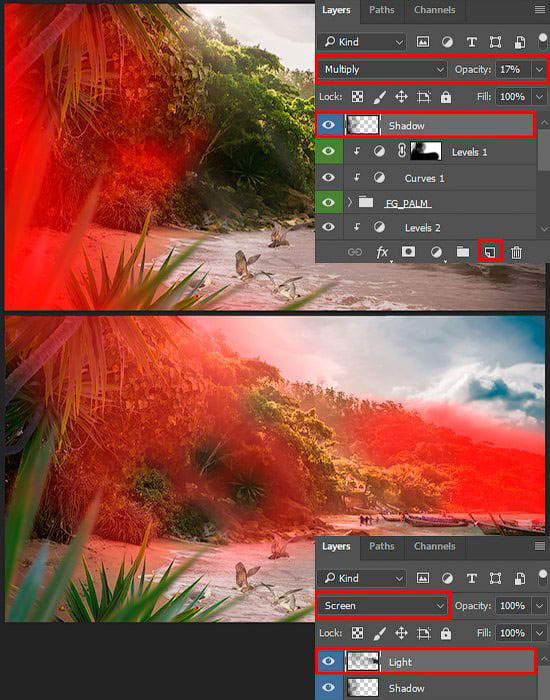
Task: Hide the Shadow layer in Multiply panel
Action: tap(329, 125)
